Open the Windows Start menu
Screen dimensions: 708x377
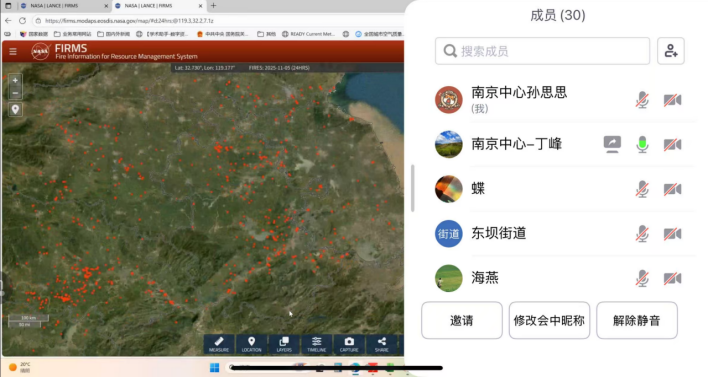point(214,367)
